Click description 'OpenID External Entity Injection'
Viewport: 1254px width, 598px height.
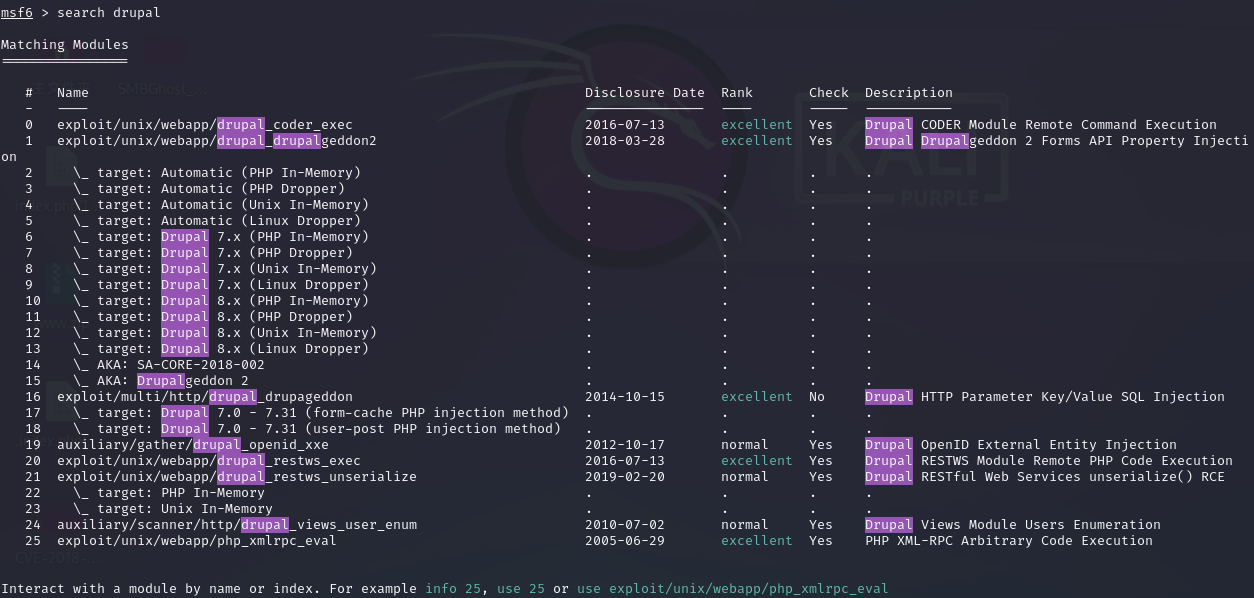[1049, 445]
